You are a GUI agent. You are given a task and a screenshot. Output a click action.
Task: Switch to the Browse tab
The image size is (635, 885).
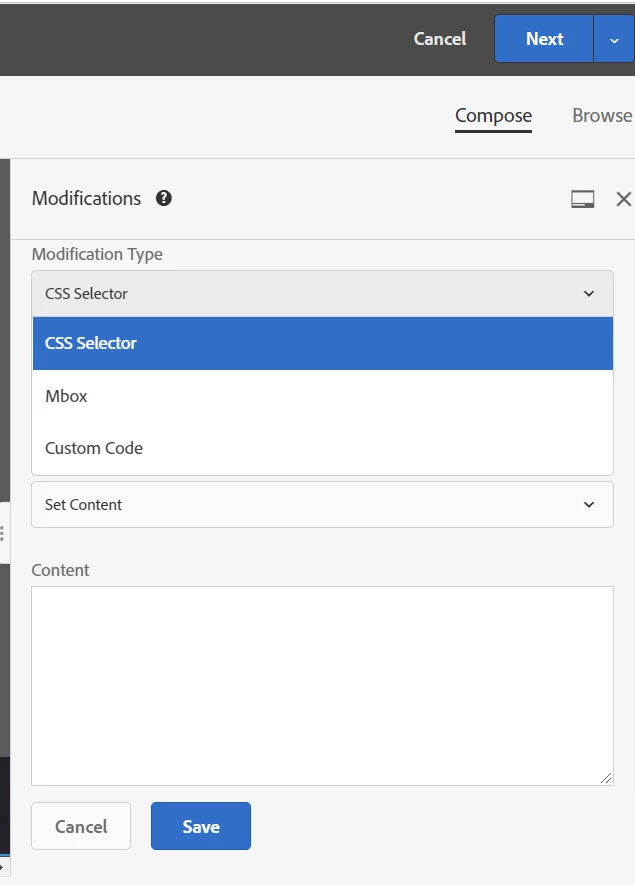tap(602, 116)
